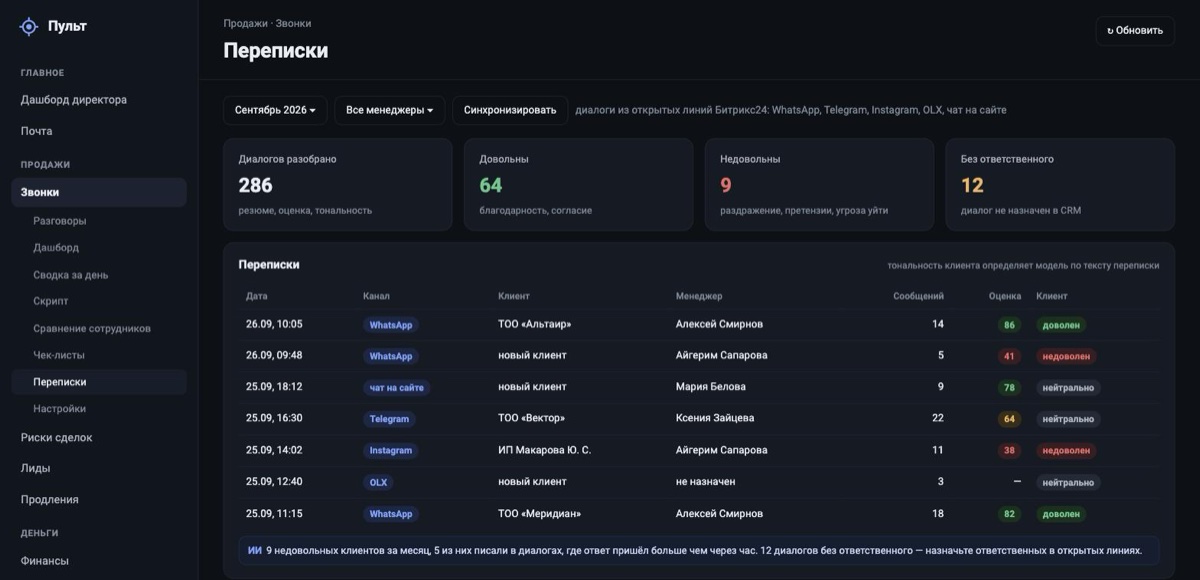Go to Почта in sidebar
The image size is (1200, 580).
pyautogui.click(x=37, y=131)
